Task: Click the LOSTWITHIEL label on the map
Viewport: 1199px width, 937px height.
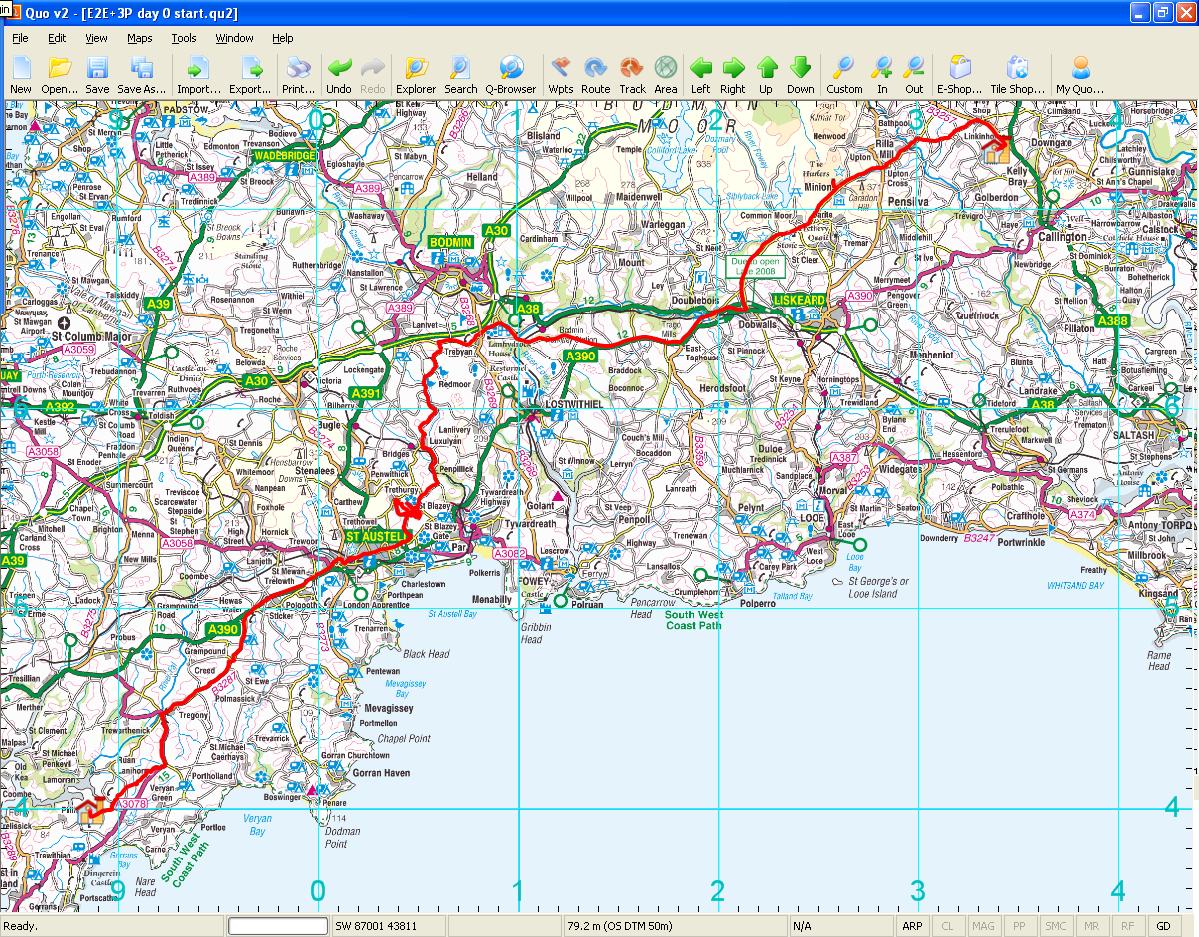Action: coord(574,404)
